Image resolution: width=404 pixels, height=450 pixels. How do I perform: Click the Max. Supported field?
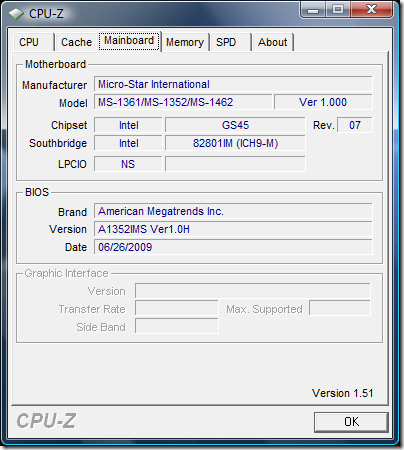pos(340,309)
